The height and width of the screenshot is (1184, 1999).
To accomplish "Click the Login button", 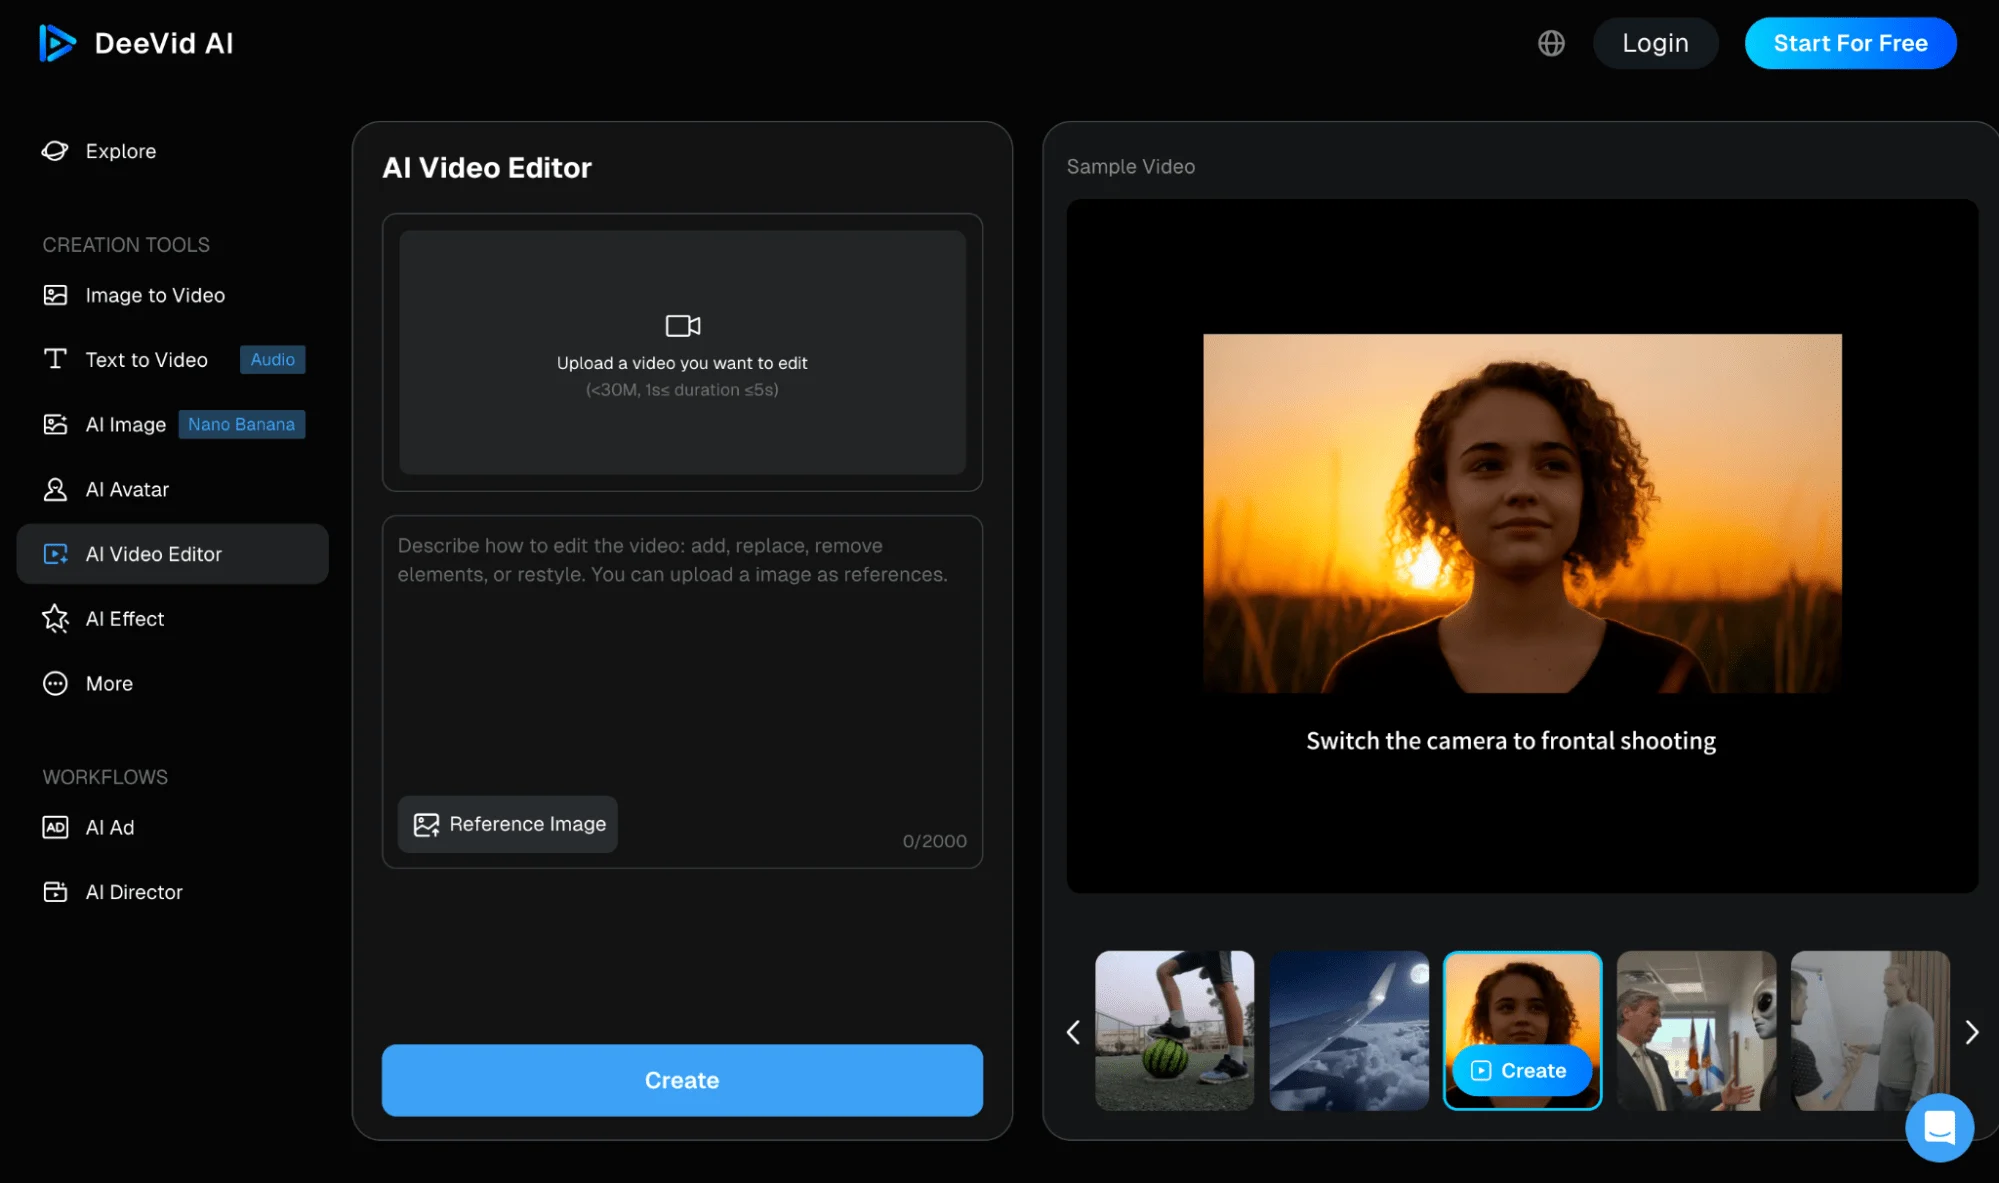I will (x=1655, y=43).
